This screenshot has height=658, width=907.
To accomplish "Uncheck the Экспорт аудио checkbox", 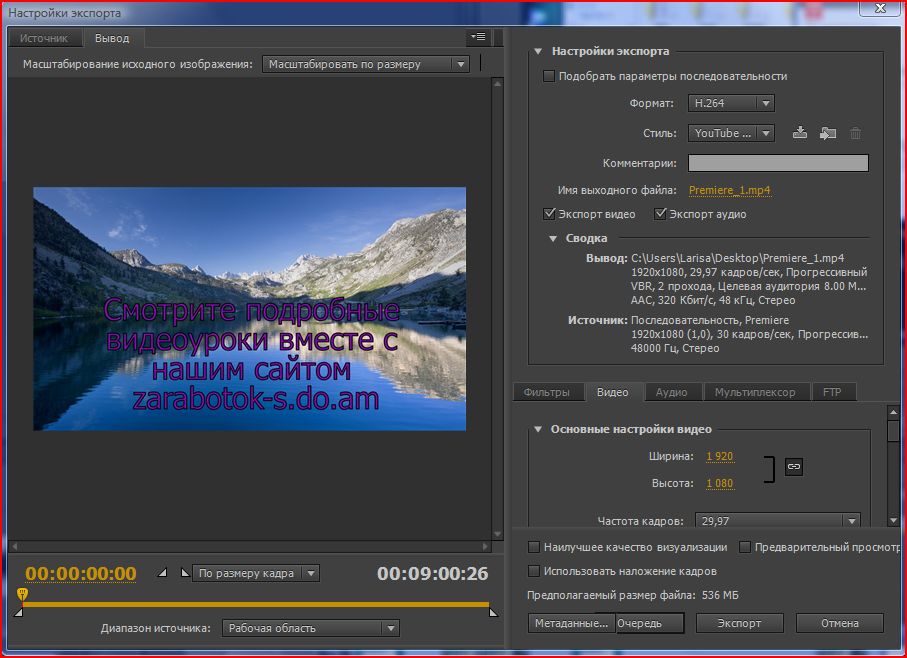I will 660,214.
